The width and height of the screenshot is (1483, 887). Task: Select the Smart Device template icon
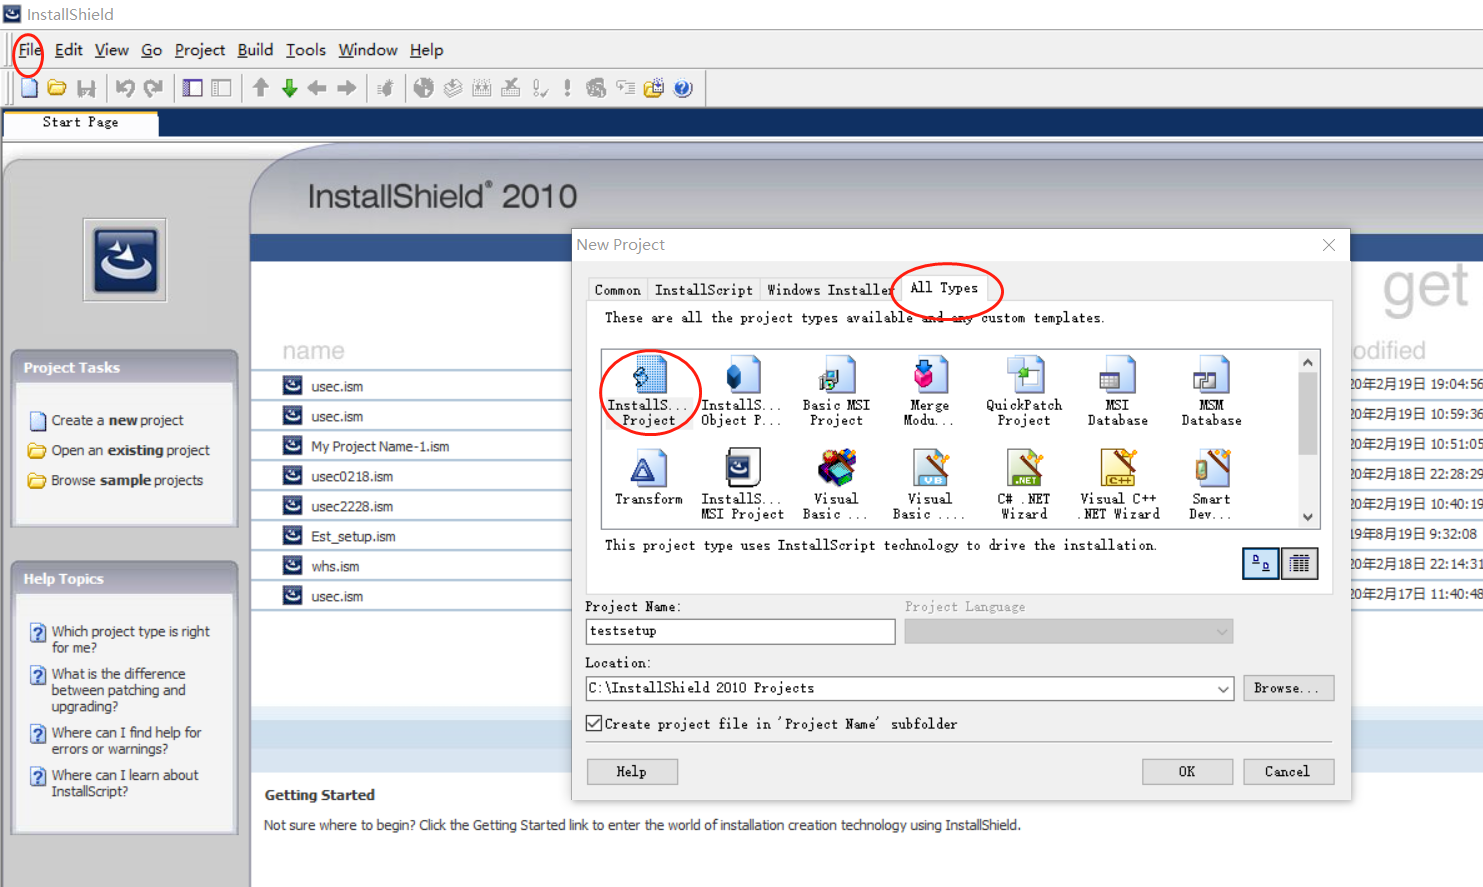1211,485
